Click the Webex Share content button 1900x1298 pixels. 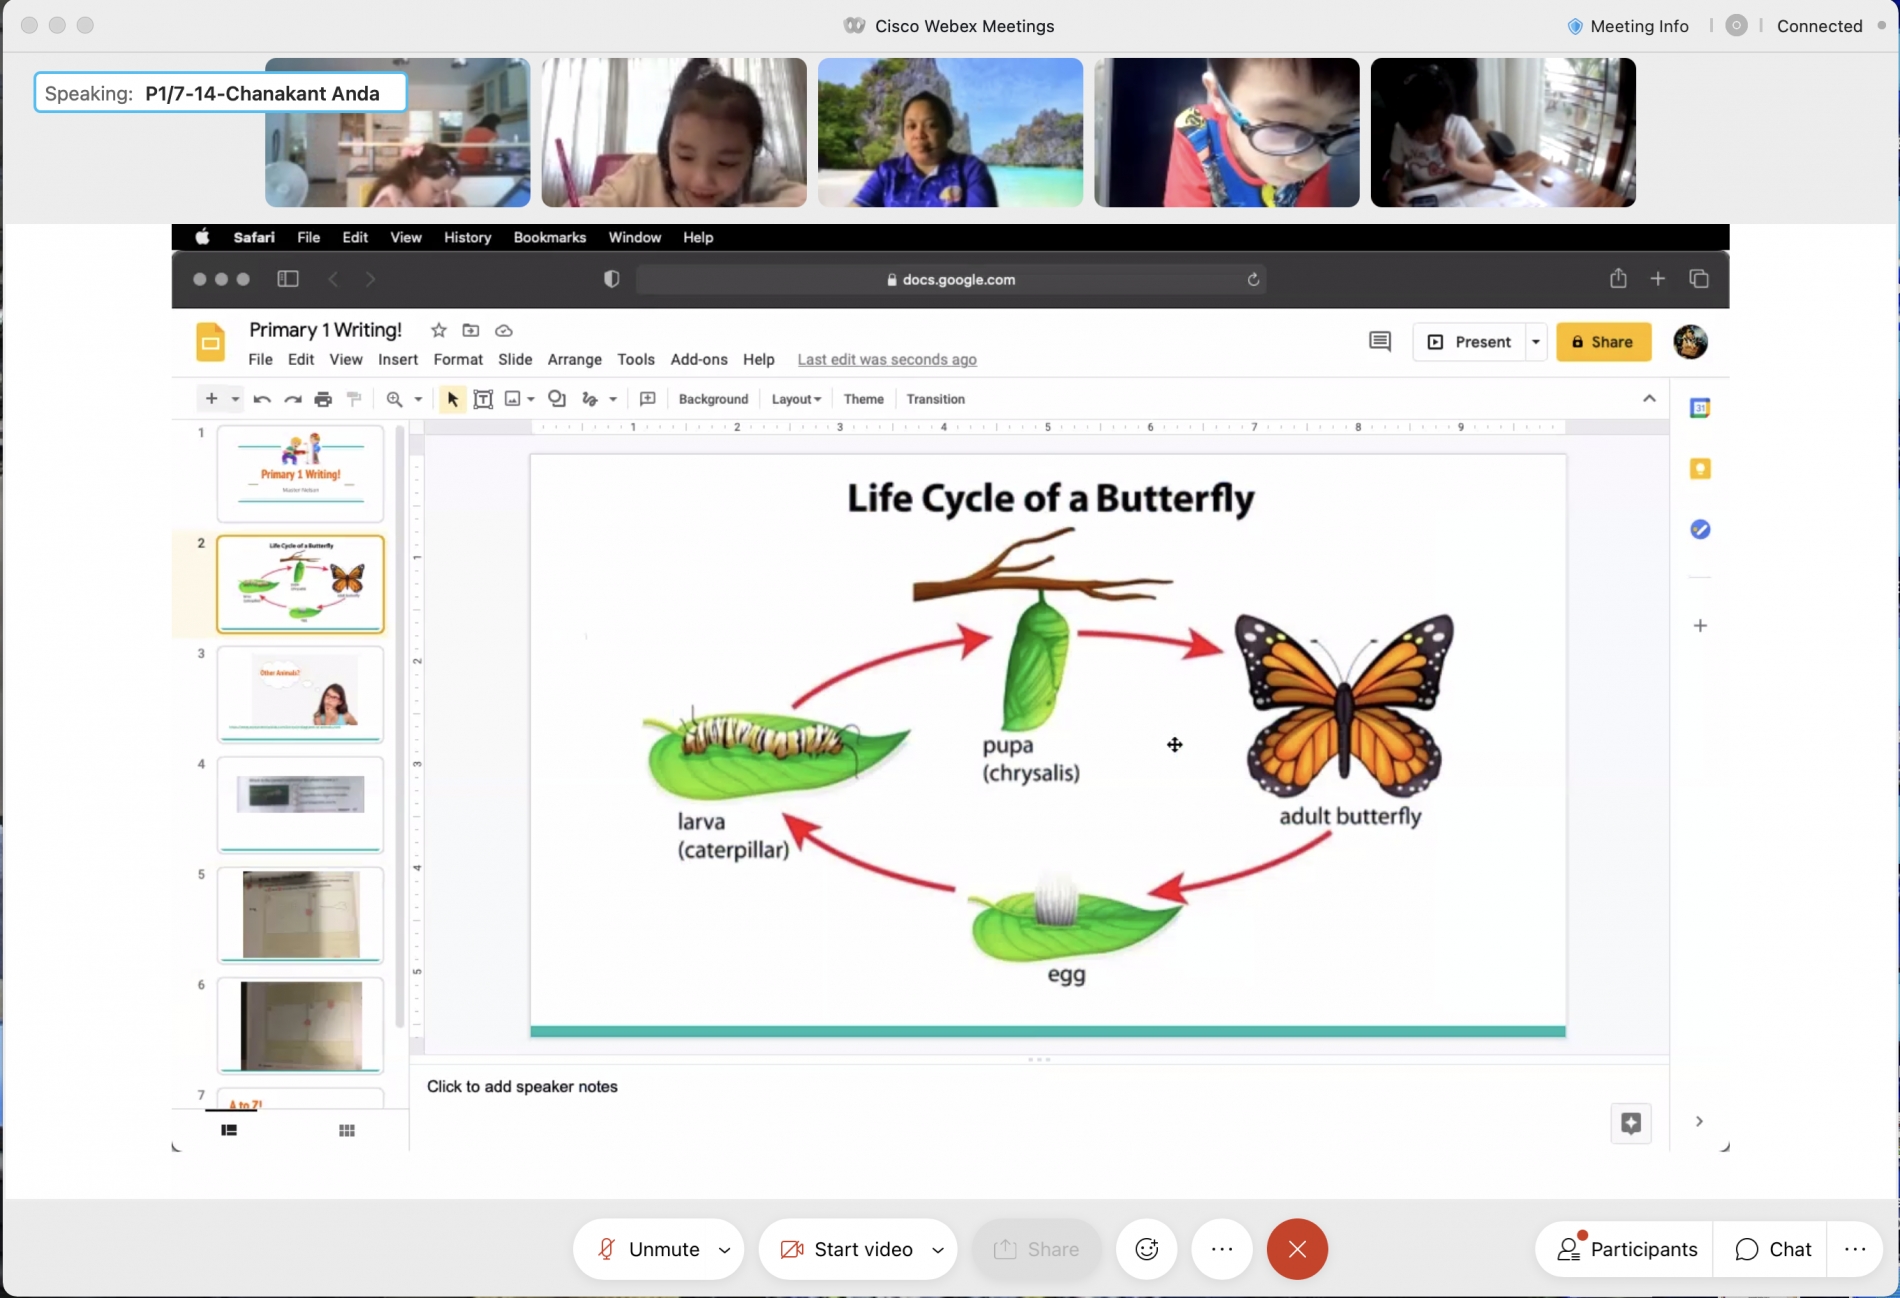coord(1036,1249)
